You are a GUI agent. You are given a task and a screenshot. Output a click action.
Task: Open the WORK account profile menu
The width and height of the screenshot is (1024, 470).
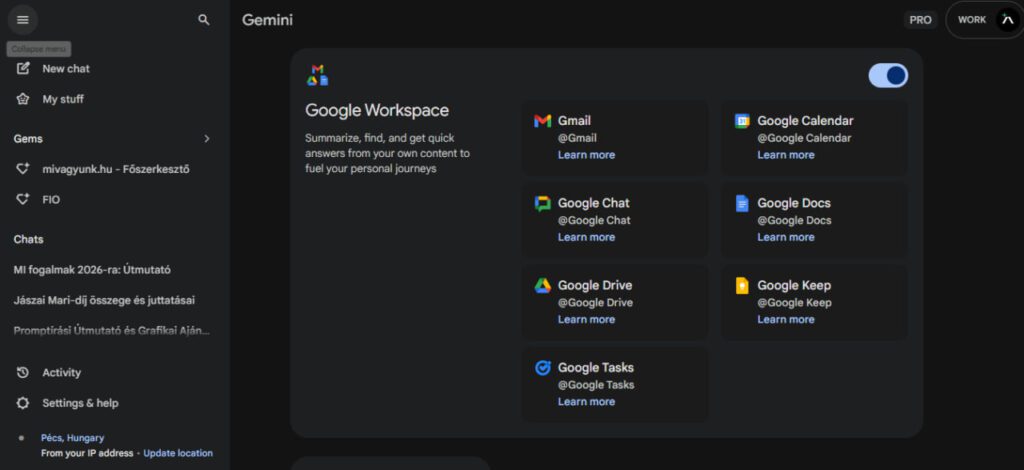(983, 20)
